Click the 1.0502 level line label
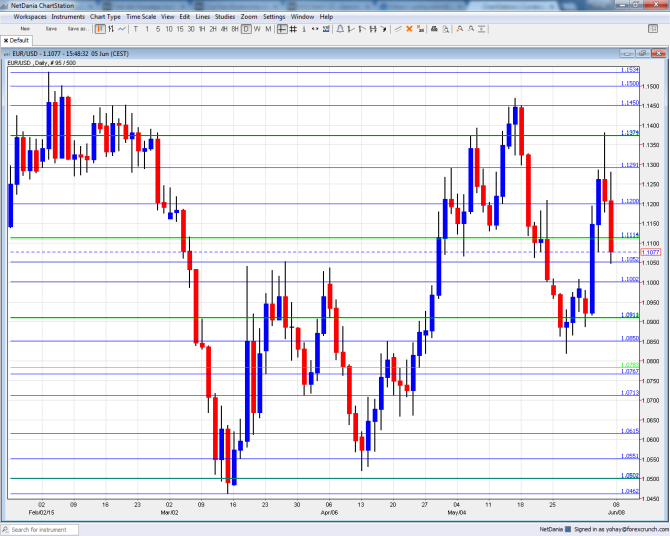The width and height of the screenshot is (670, 536). 630,475
